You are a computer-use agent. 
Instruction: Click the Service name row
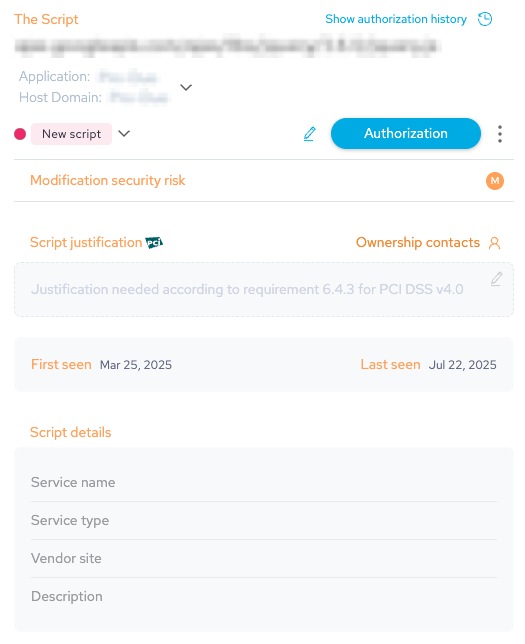point(264,482)
